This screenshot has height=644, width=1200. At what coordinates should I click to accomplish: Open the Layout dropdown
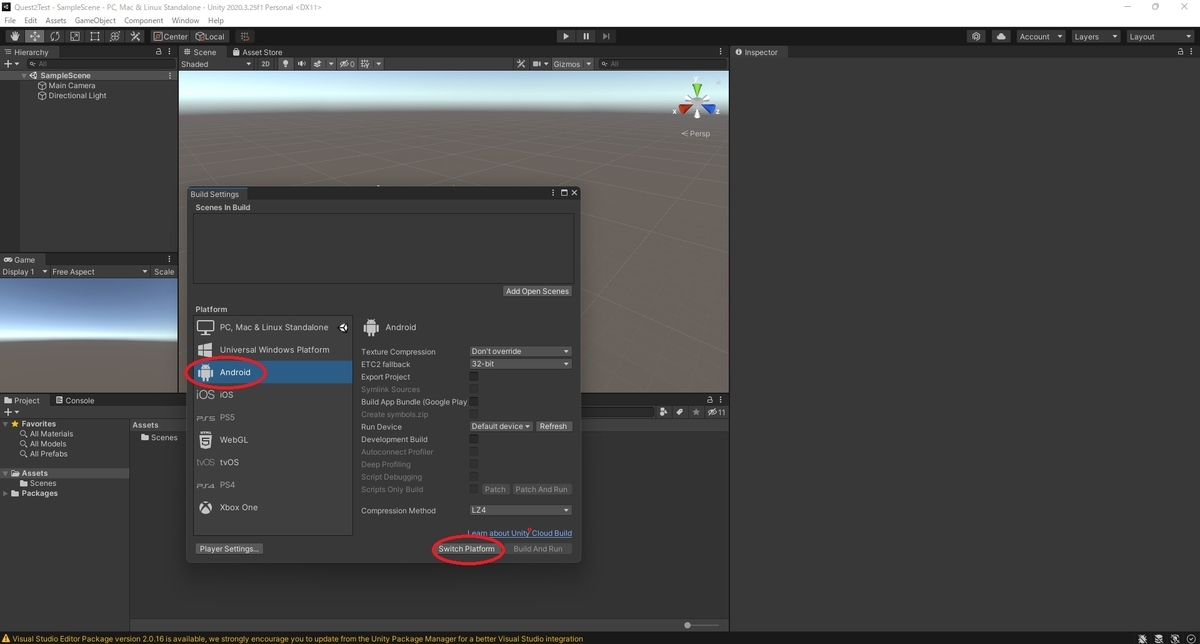pos(1159,36)
